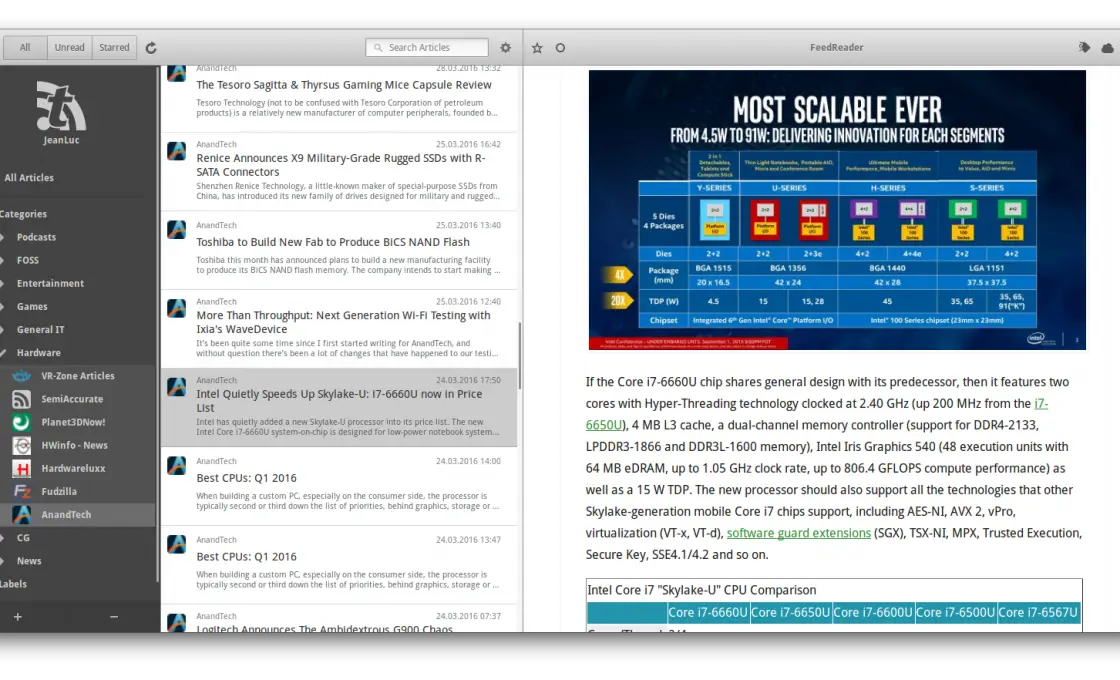Select Intel Quietly Speeds Up Skylake-U article
1120x680 pixels.
coord(340,407)
